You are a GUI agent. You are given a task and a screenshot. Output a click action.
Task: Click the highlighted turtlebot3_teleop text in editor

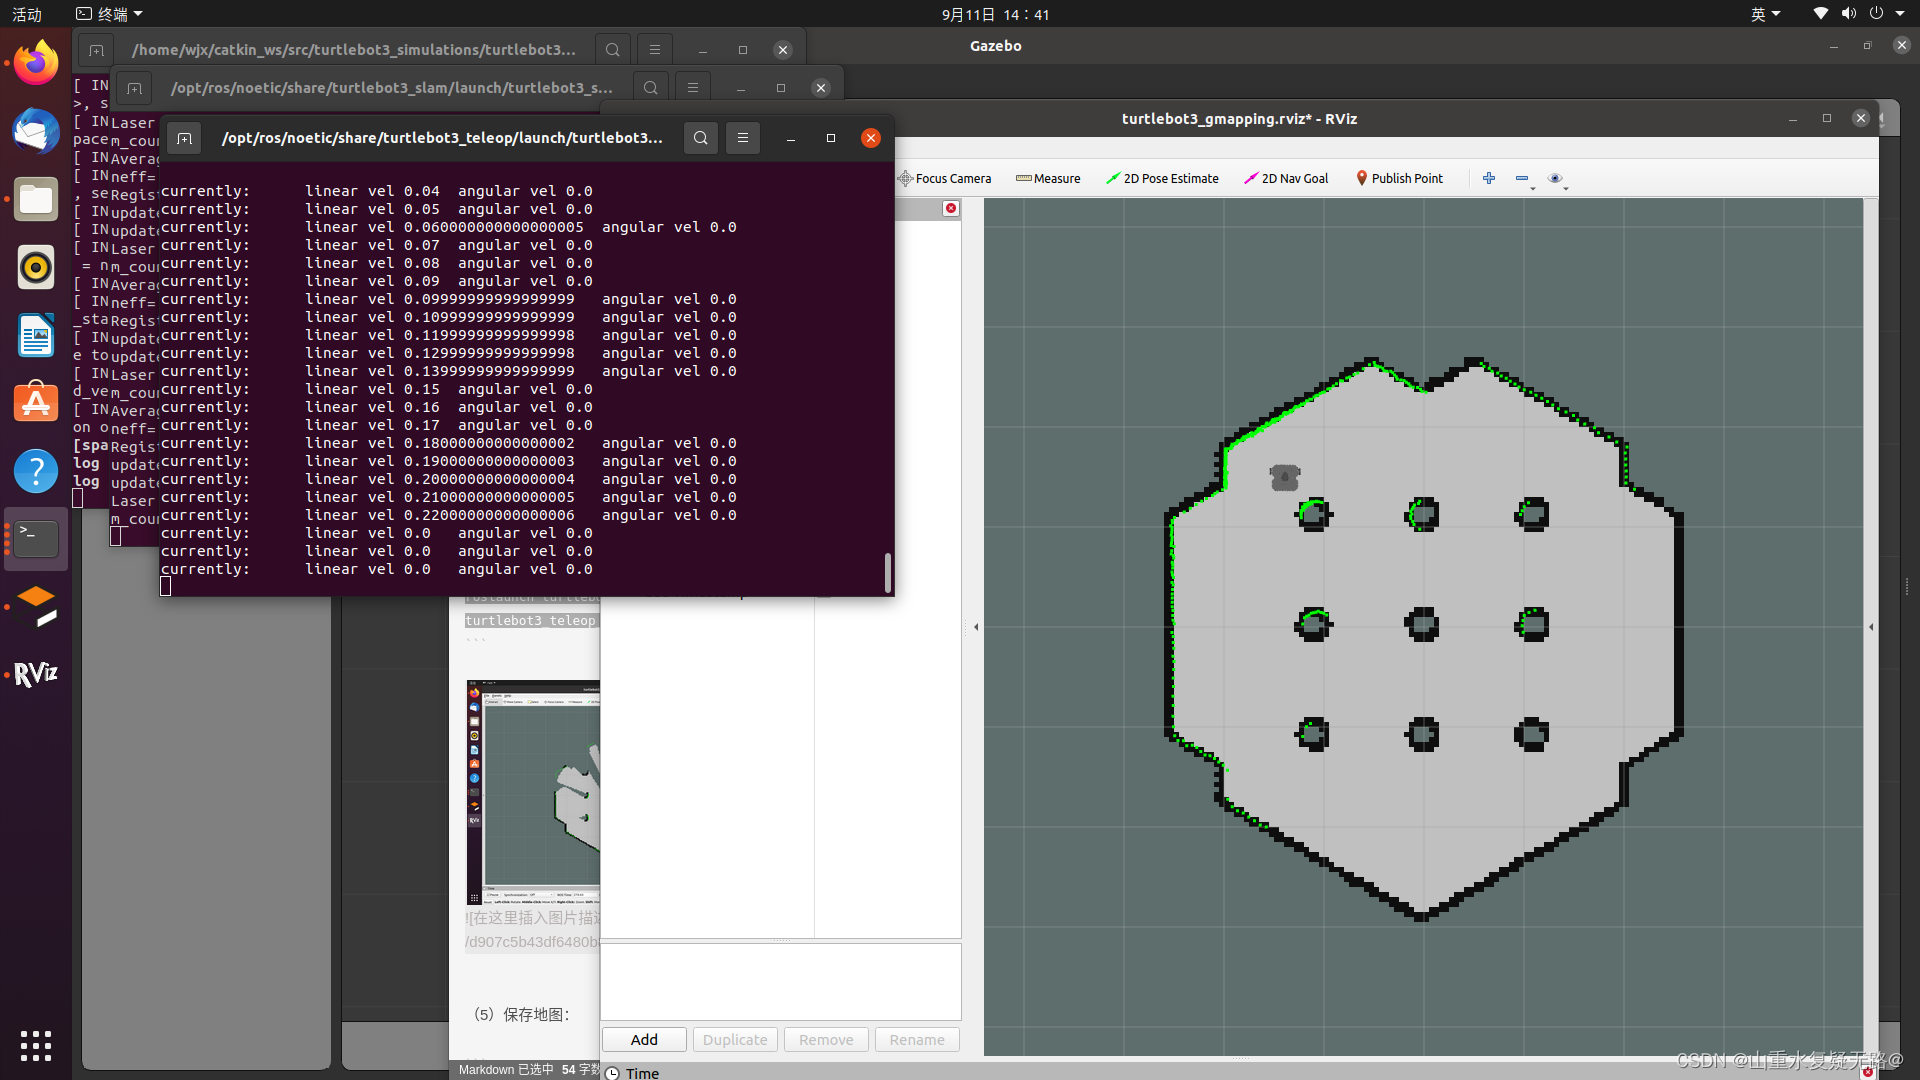coord(530,620)
